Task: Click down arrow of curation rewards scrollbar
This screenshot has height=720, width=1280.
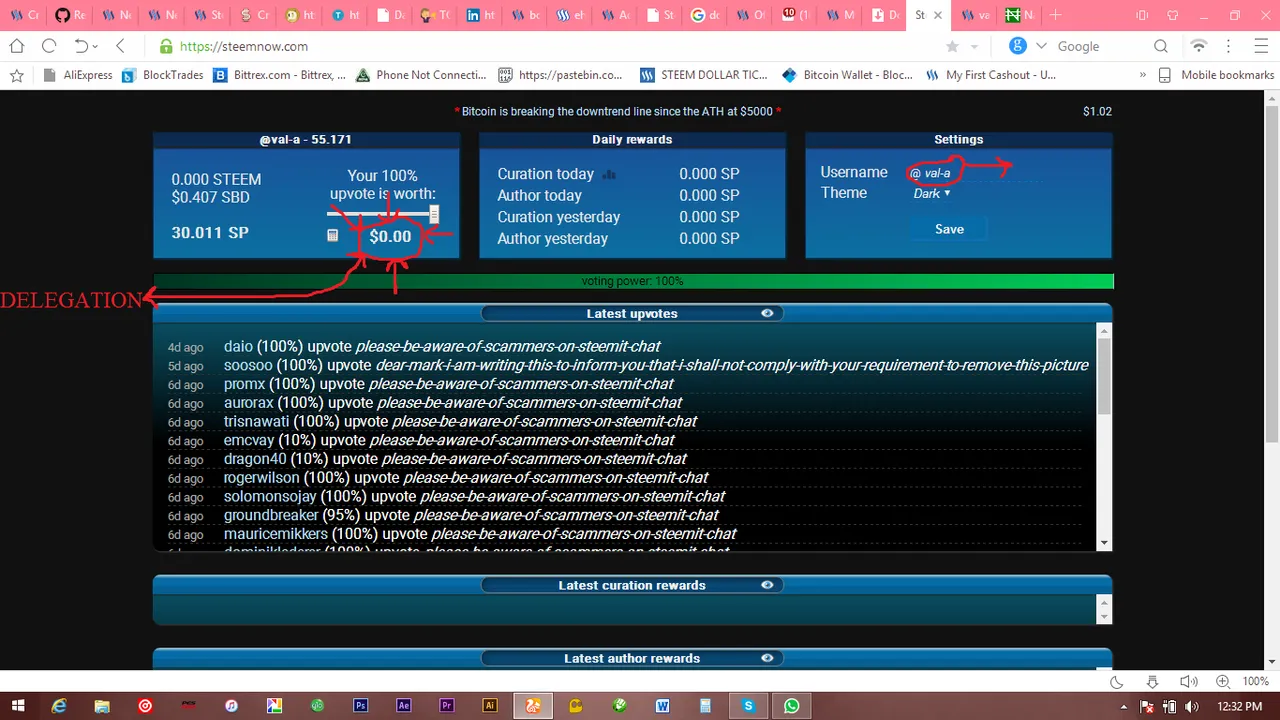Action: 1104,617
